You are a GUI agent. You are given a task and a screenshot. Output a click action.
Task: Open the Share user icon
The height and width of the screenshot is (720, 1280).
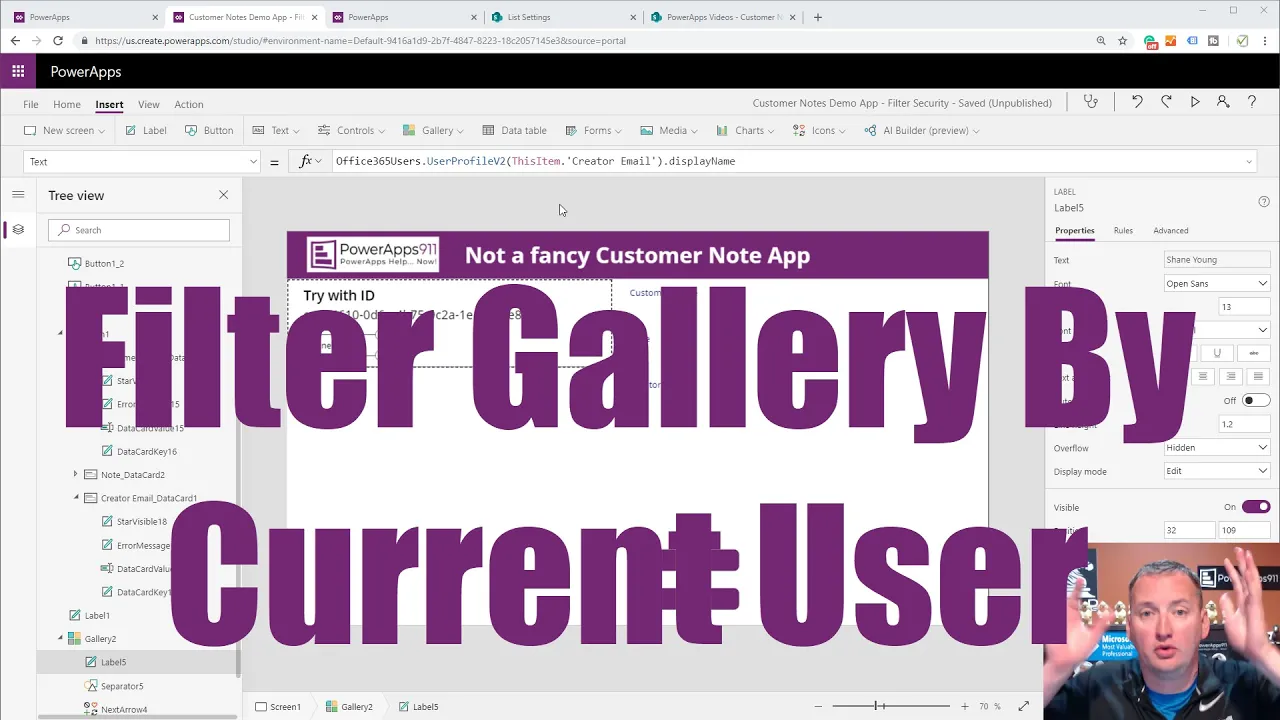pyautogui.click(x=1223, y=102)
